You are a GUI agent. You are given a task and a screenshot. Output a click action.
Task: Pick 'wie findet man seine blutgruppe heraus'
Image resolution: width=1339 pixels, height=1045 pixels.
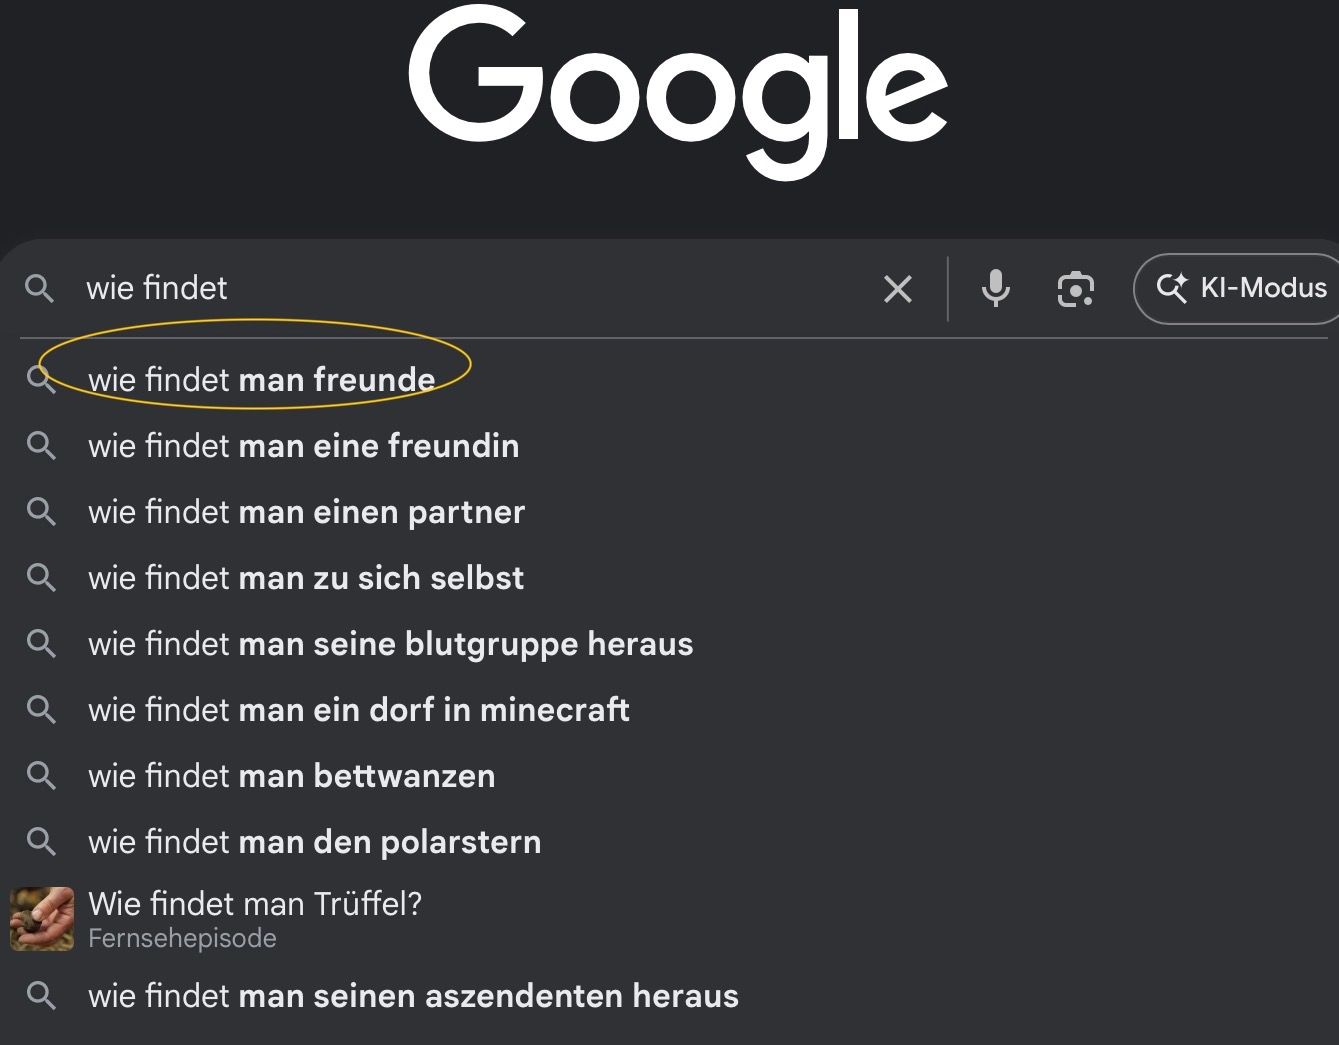pyautogui.click(x=390, y=644)
